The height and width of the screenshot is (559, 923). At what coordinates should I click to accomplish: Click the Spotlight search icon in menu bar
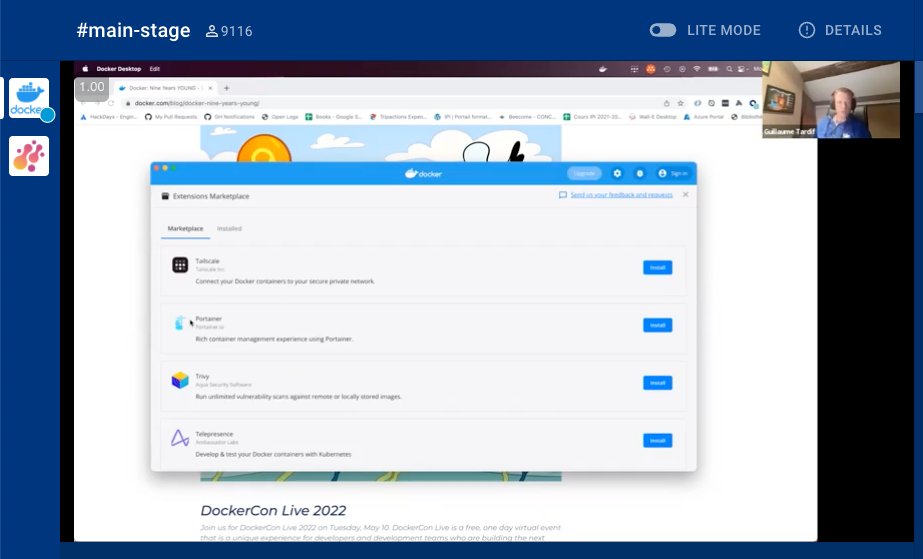tap(729, 69)
